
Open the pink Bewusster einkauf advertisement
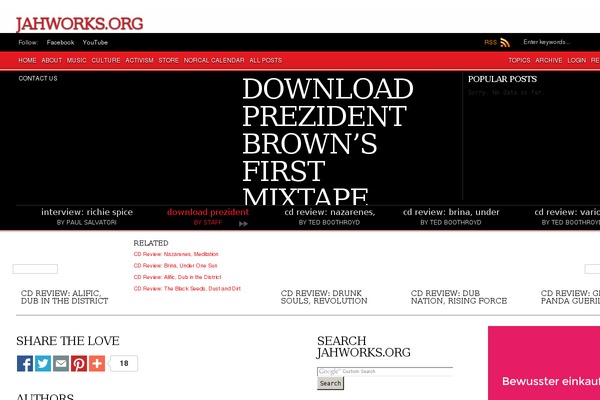click(x=544, y=363)
